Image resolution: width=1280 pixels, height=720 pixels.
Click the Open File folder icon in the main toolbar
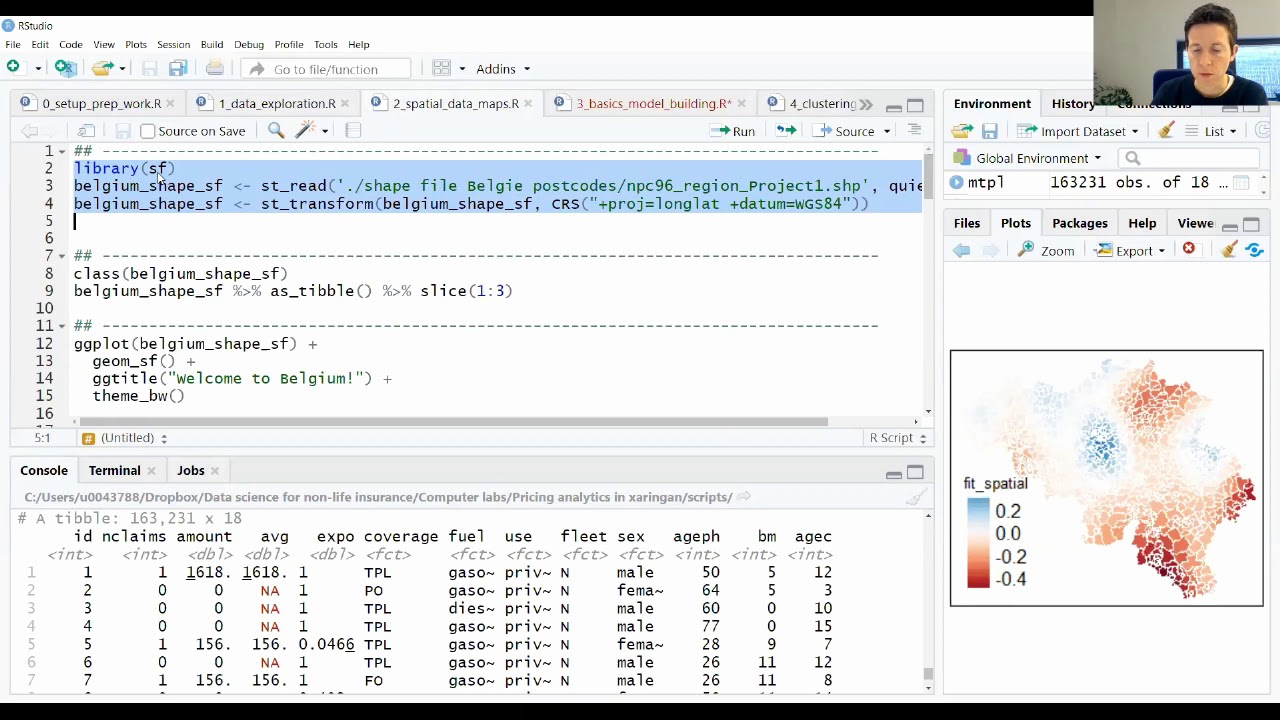tap(102, 68)
